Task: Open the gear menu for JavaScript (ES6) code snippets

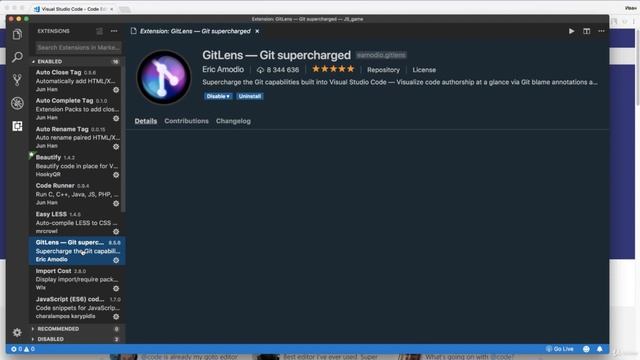Action: click(x=116, y=316)
